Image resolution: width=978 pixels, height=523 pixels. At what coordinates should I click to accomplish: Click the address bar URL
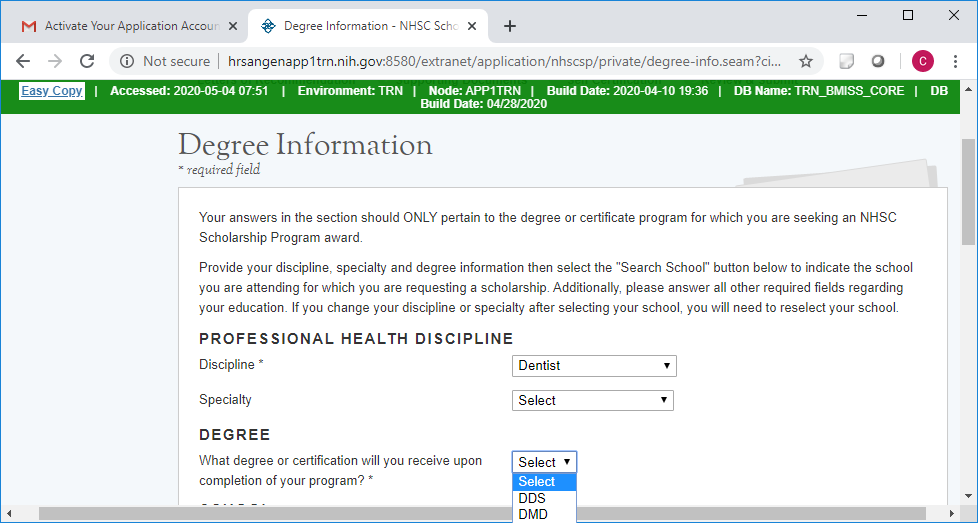[x=504, y=61]
